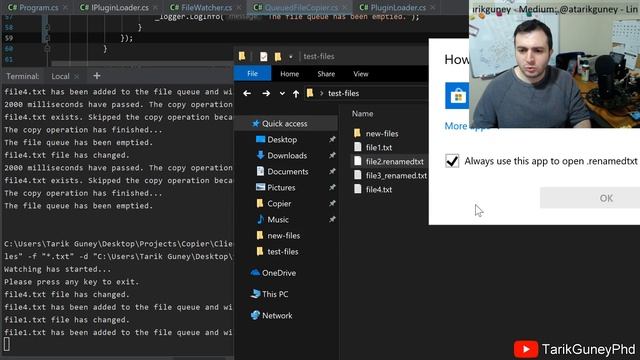The height and width of the screenshot is (360, 640).
Task: Click the file2.renamedtxt file icon
Action: point(358,161)
